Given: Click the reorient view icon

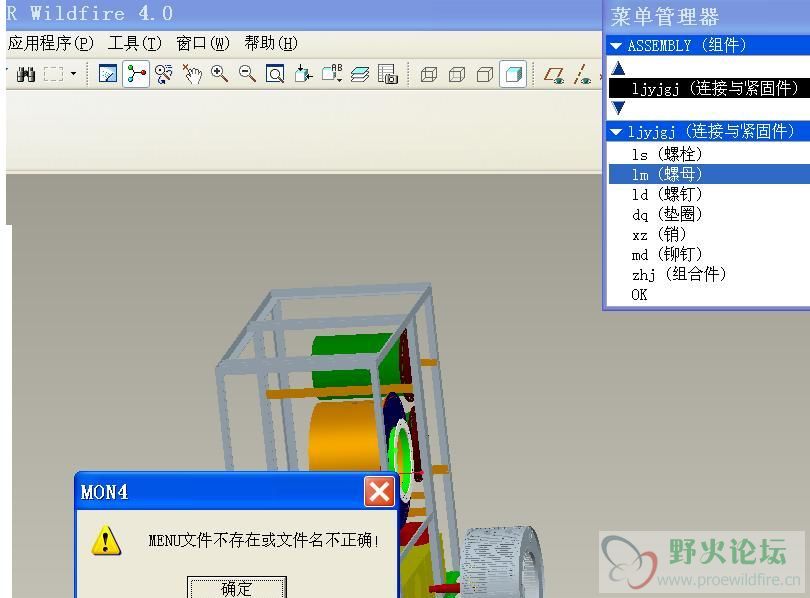Looking at the screenshot, I should tap(303, 74).
